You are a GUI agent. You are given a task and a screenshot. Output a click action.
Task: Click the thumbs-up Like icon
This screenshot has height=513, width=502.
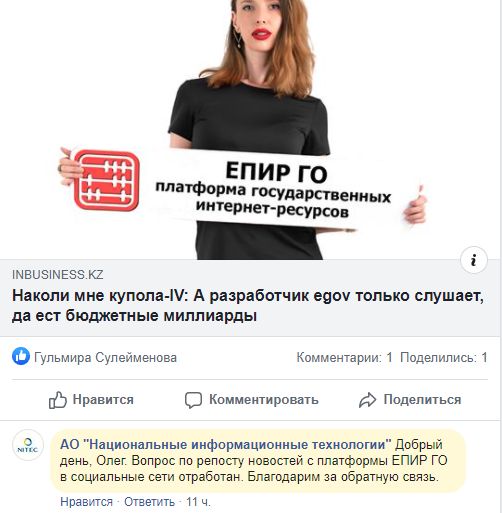(x=58, y=399)
